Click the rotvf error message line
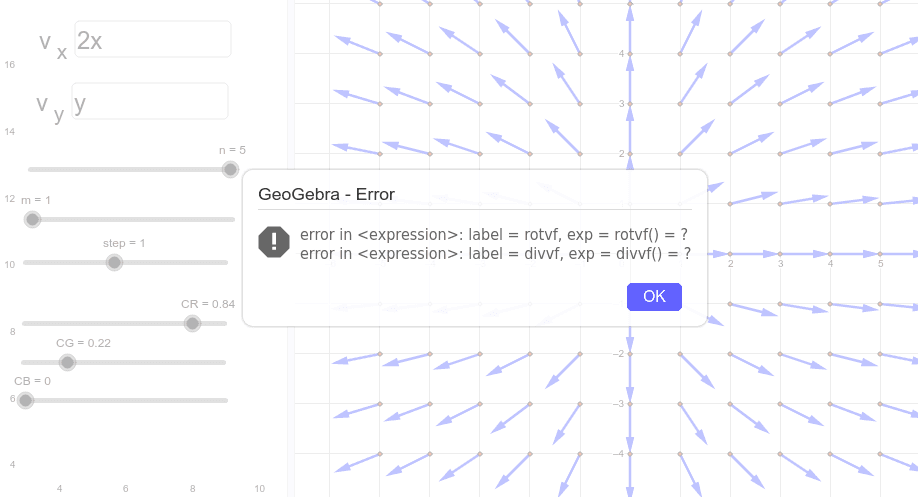 click(493, 235)
